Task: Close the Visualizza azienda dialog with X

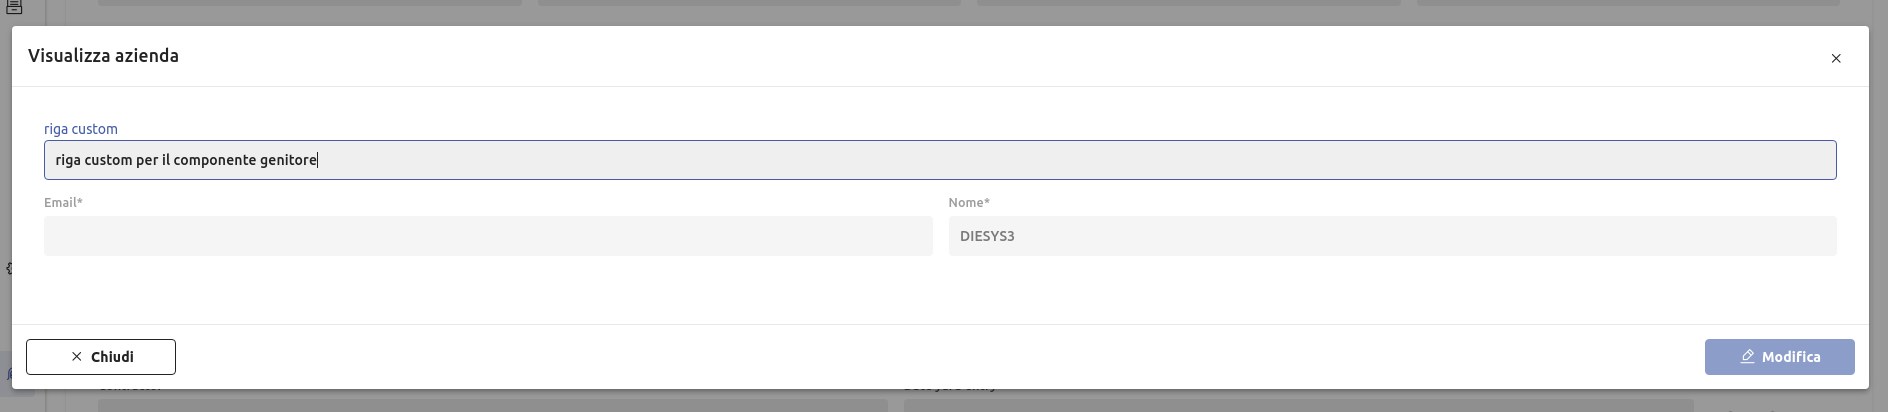Action: pyautogui.click(x=1835, y=59)
